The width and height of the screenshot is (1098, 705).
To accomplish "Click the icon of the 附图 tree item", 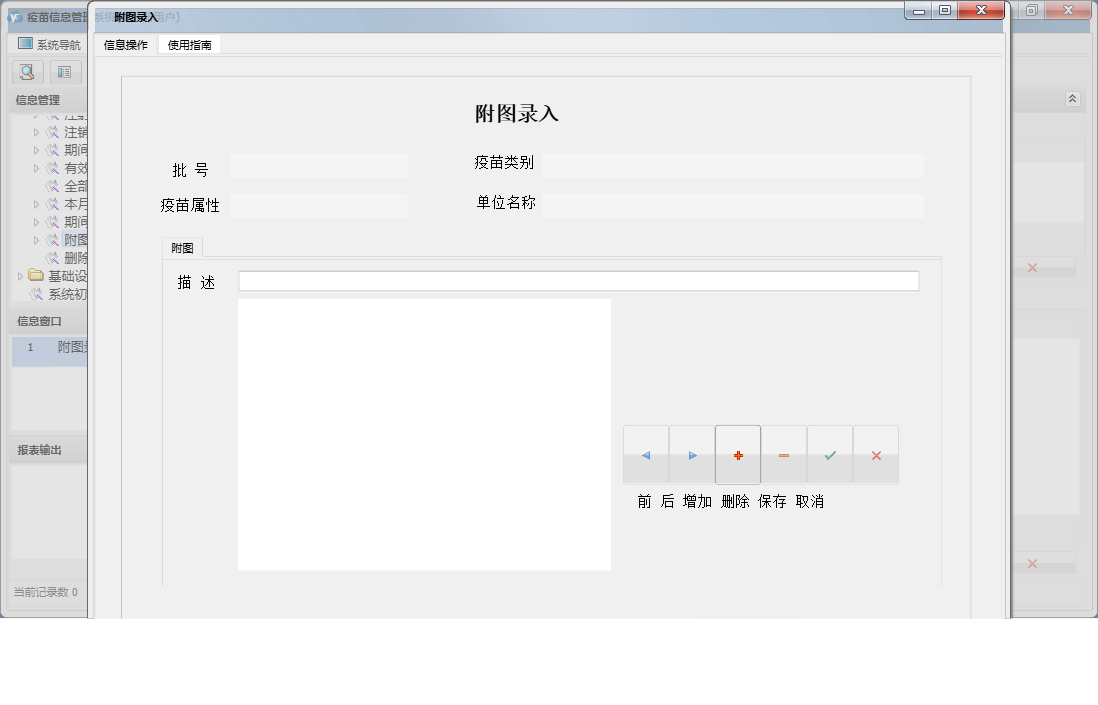I will coord(53,240).
